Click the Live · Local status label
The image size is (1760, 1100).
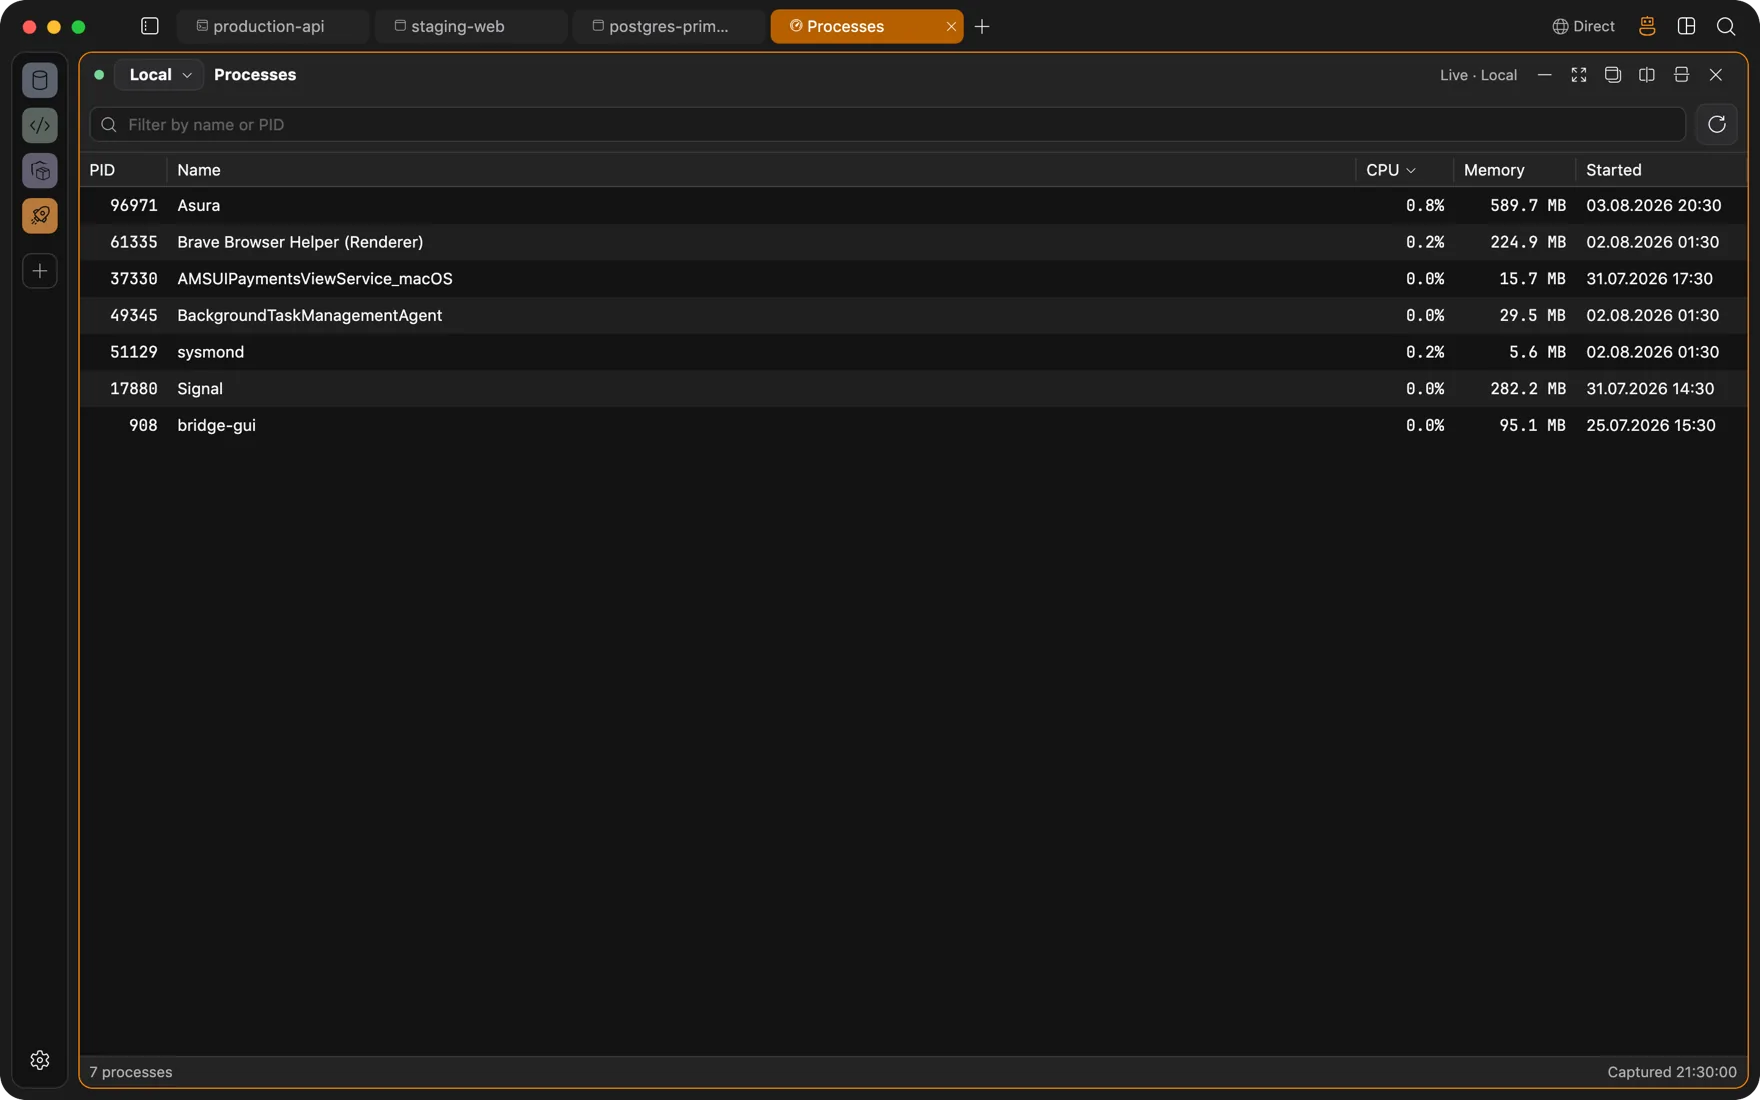coord(1478,75)
